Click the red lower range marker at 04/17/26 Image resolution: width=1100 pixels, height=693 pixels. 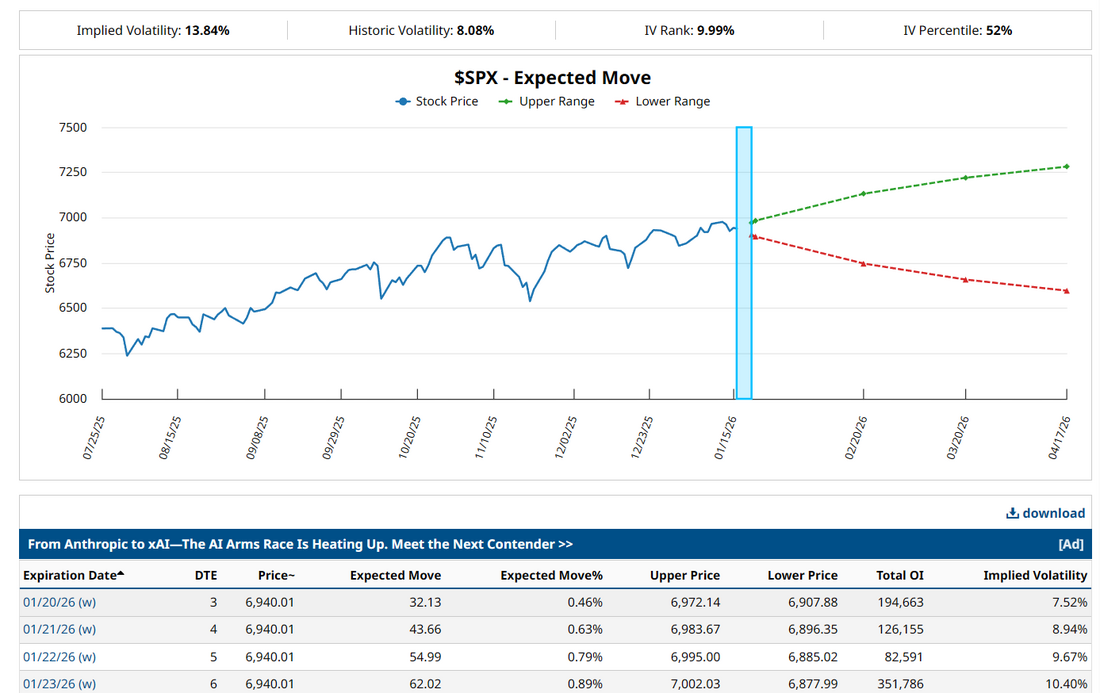click(1067, 291)
